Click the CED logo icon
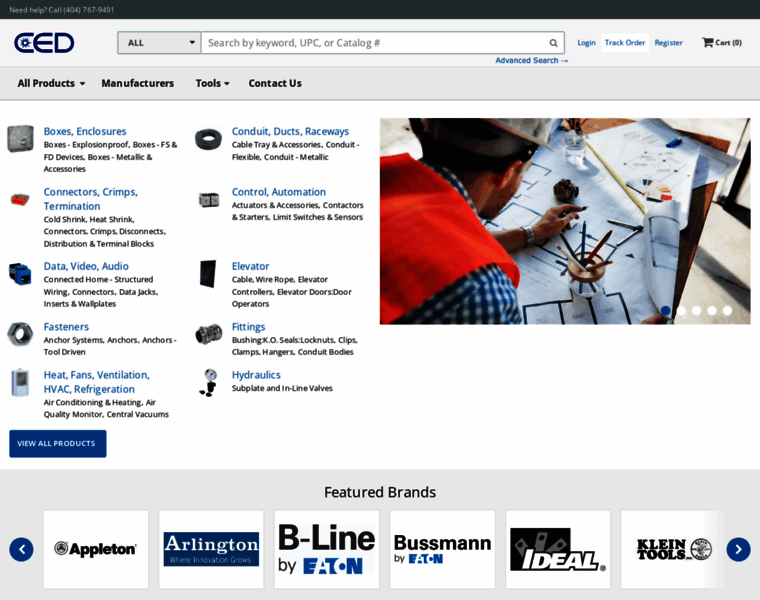The height and width of the screenshot is (600, 760). point(44,43)
